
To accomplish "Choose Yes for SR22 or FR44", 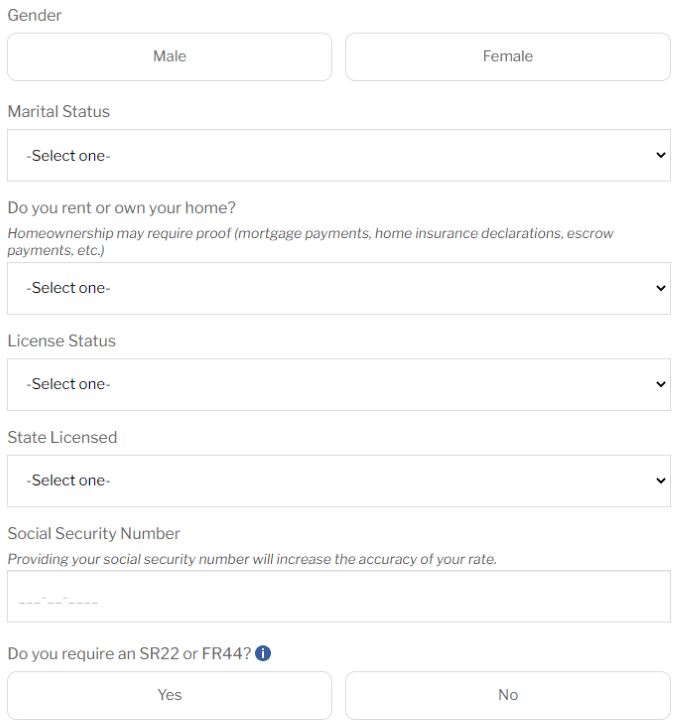I will point(169,695).
